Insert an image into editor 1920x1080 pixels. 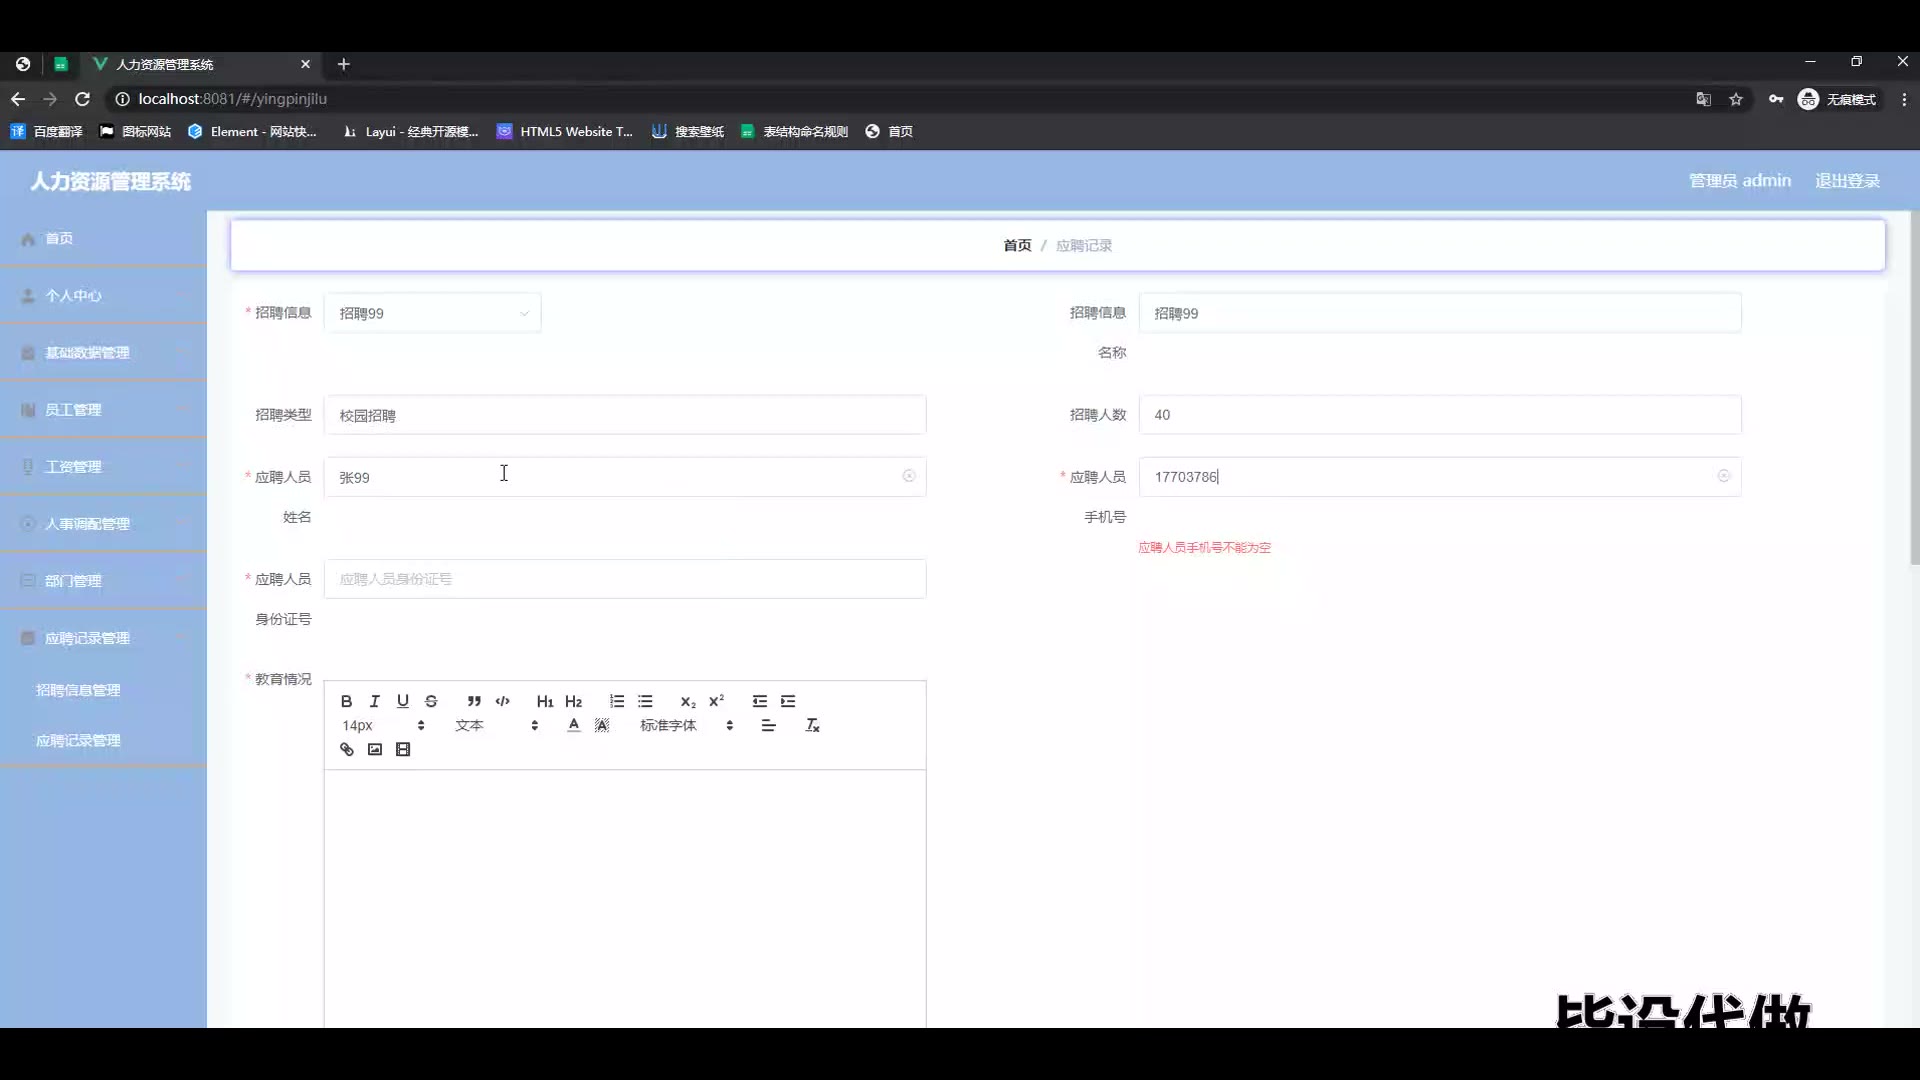coord(375,749)
